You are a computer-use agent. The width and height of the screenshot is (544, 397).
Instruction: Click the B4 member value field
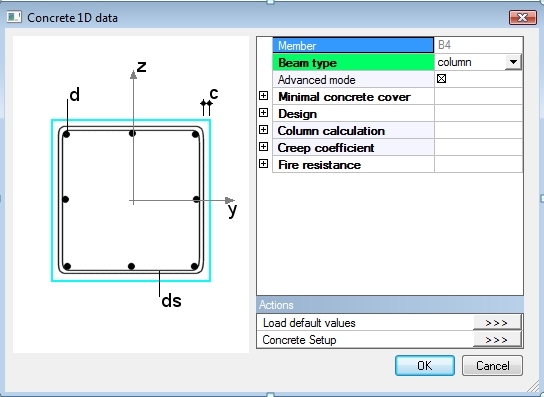click(478, 45)
